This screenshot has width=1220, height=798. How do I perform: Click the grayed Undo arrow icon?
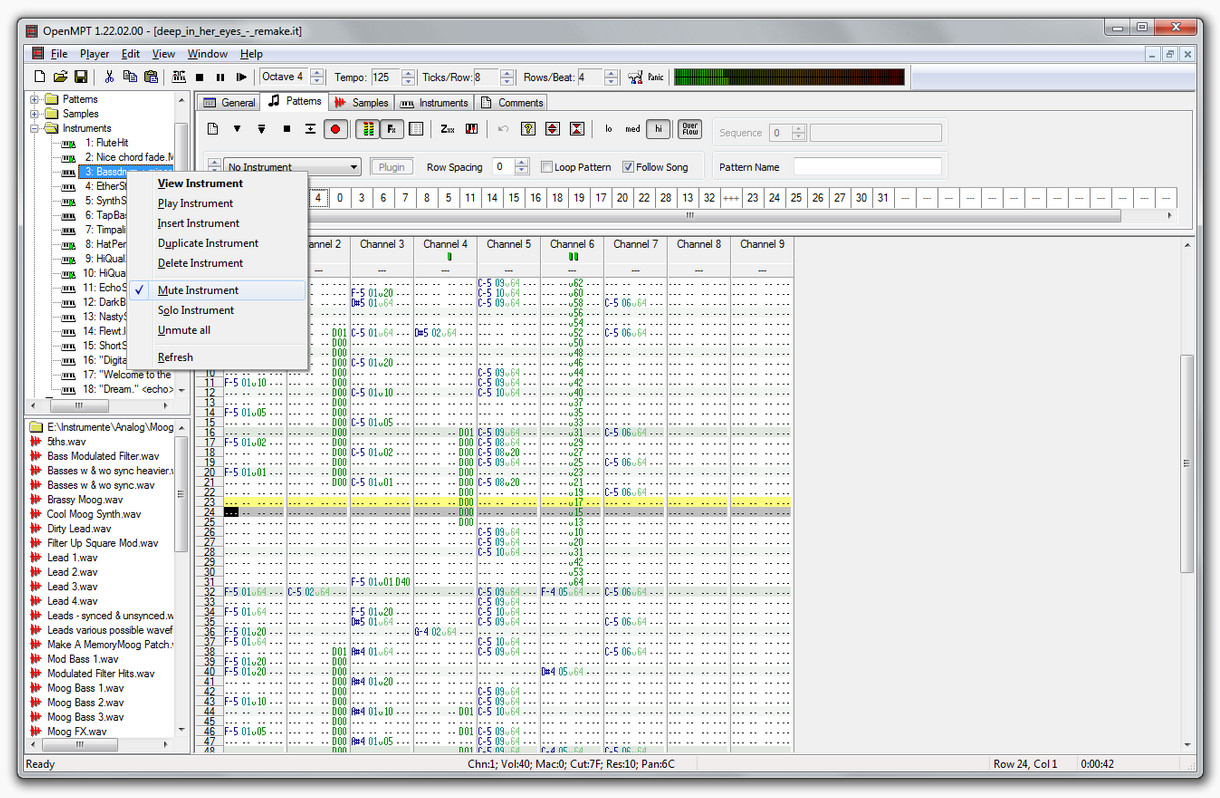coord(503,129)
